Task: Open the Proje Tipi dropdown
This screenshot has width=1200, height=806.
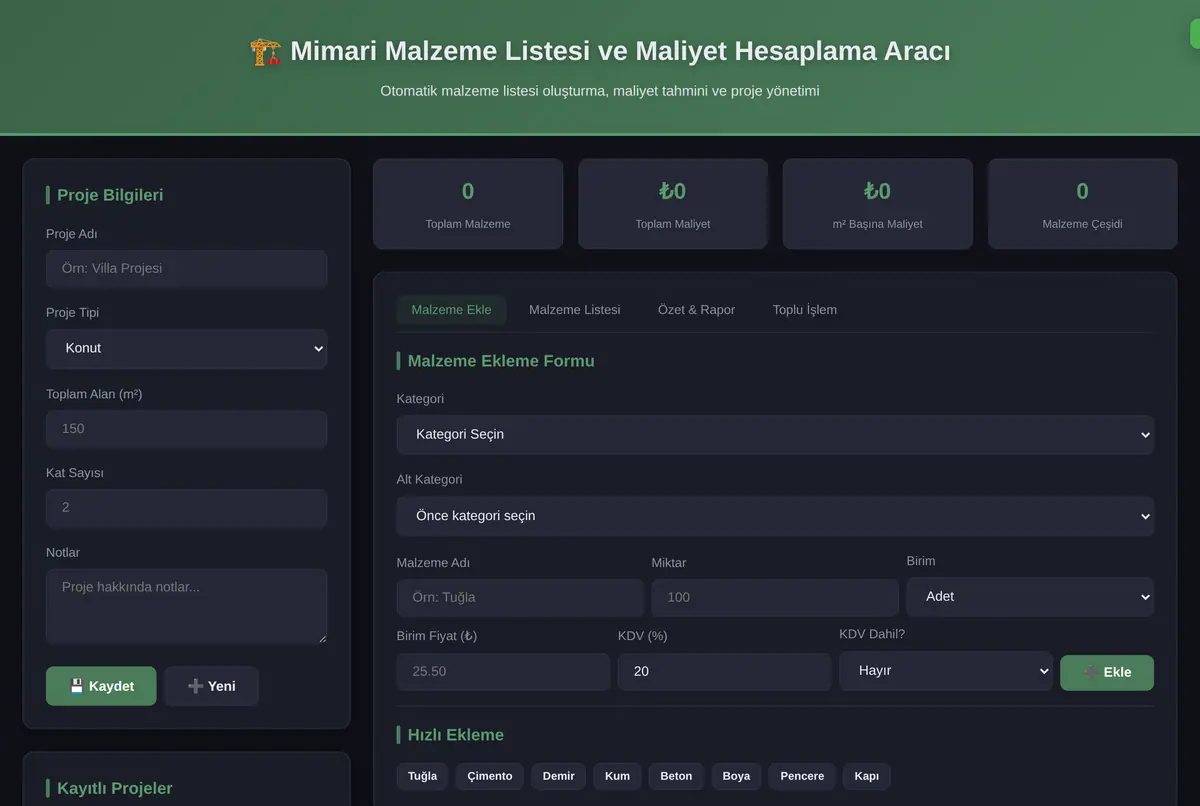Action: click(186, 349)
